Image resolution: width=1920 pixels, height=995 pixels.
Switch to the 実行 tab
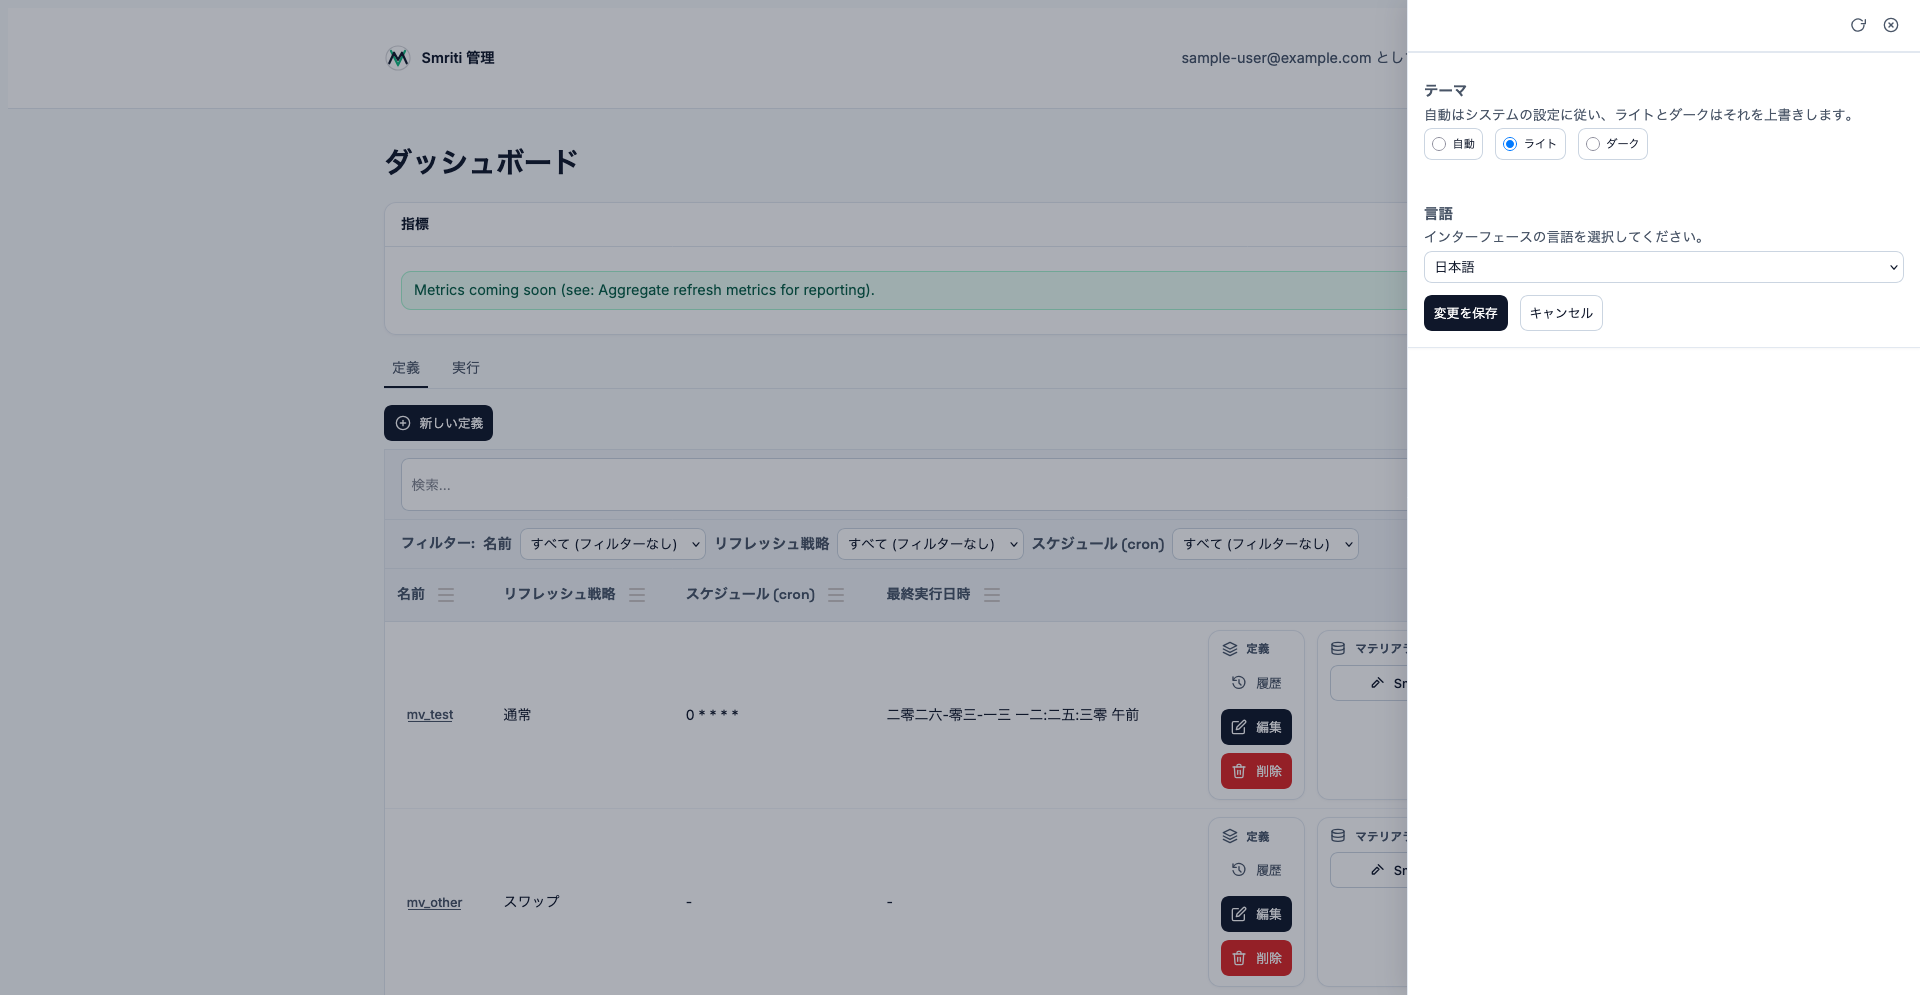pyautogui.click(x=465, y=368)
